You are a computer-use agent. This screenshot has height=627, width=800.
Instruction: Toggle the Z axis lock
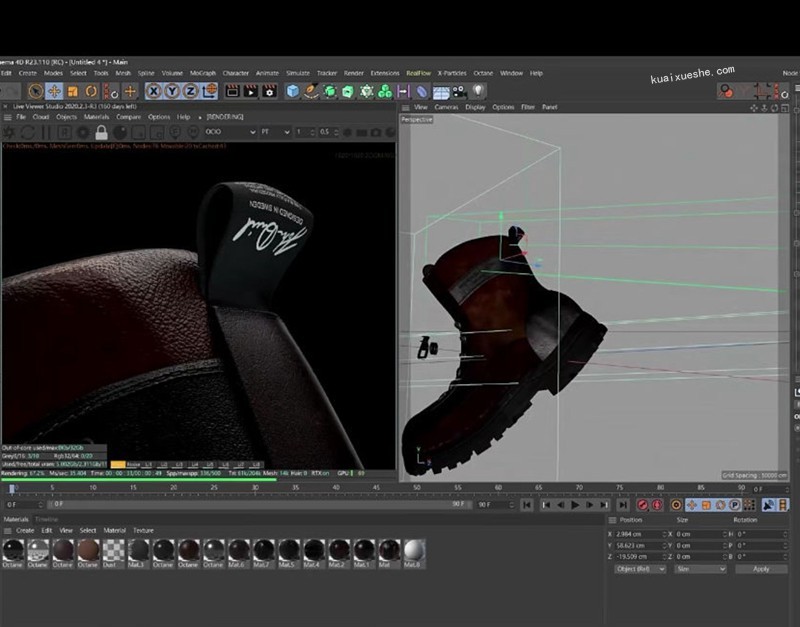[190, 91]
